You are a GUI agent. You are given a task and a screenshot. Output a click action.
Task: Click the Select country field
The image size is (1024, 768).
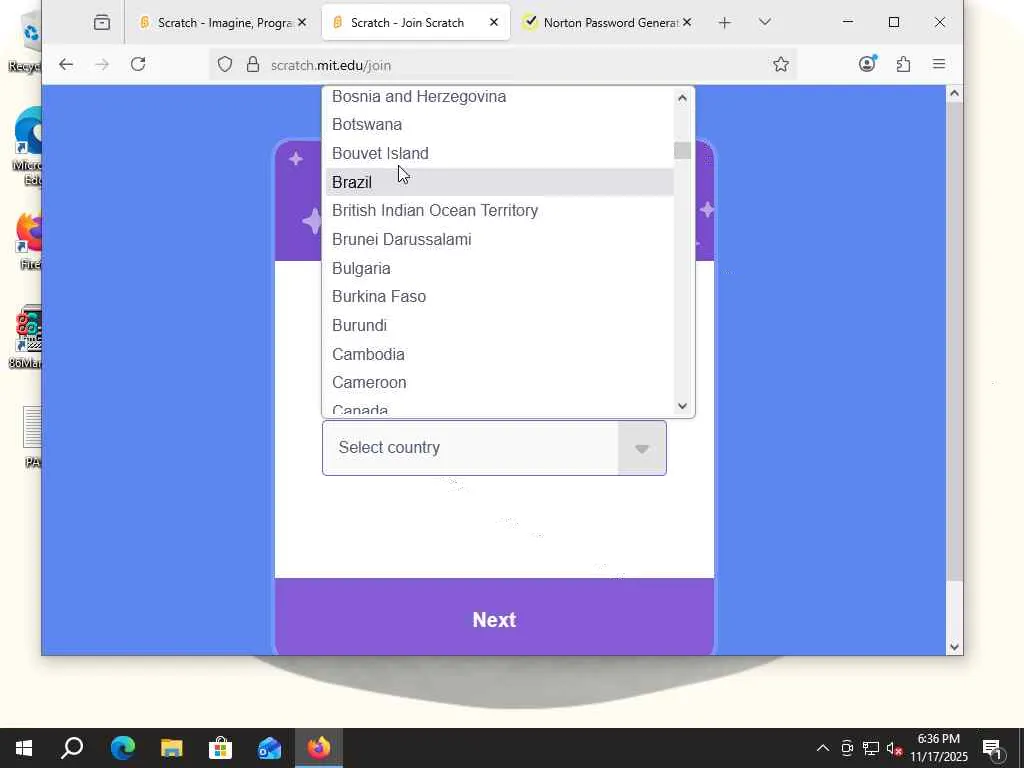point(494,448)
